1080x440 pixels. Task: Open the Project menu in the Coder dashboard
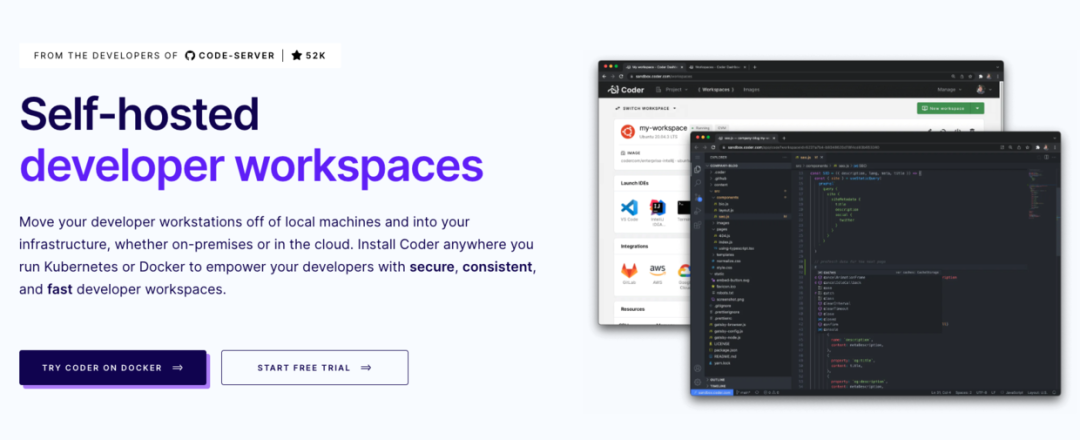[672, 90]
